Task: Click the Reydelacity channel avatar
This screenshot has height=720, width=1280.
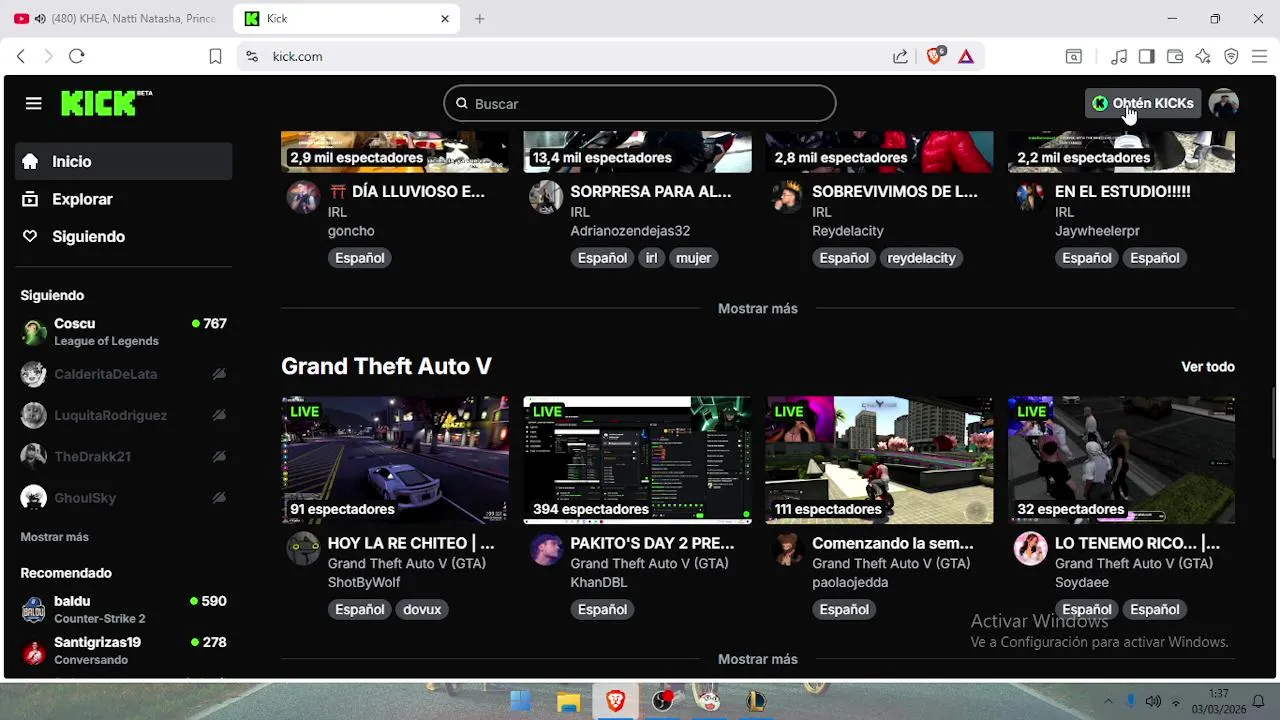Action: click(788, 197)
